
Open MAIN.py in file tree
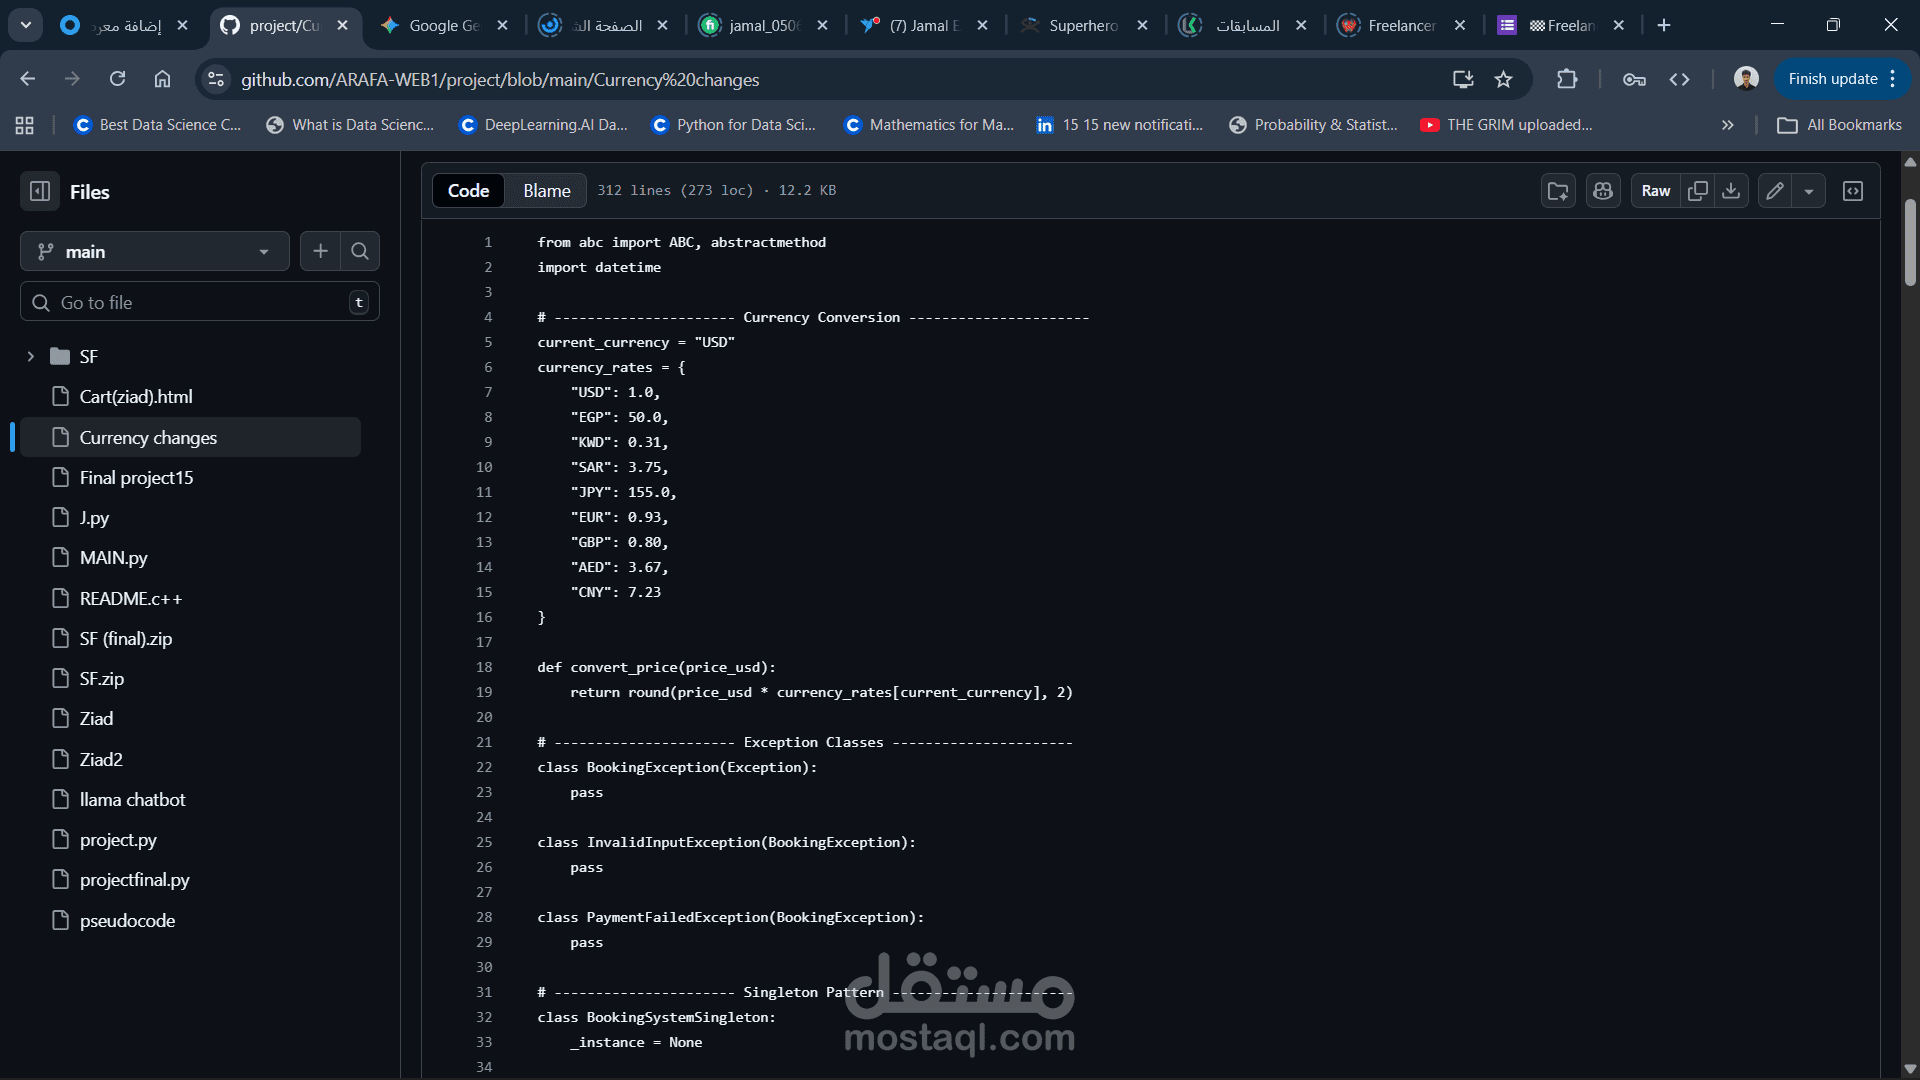pos(113,557)
